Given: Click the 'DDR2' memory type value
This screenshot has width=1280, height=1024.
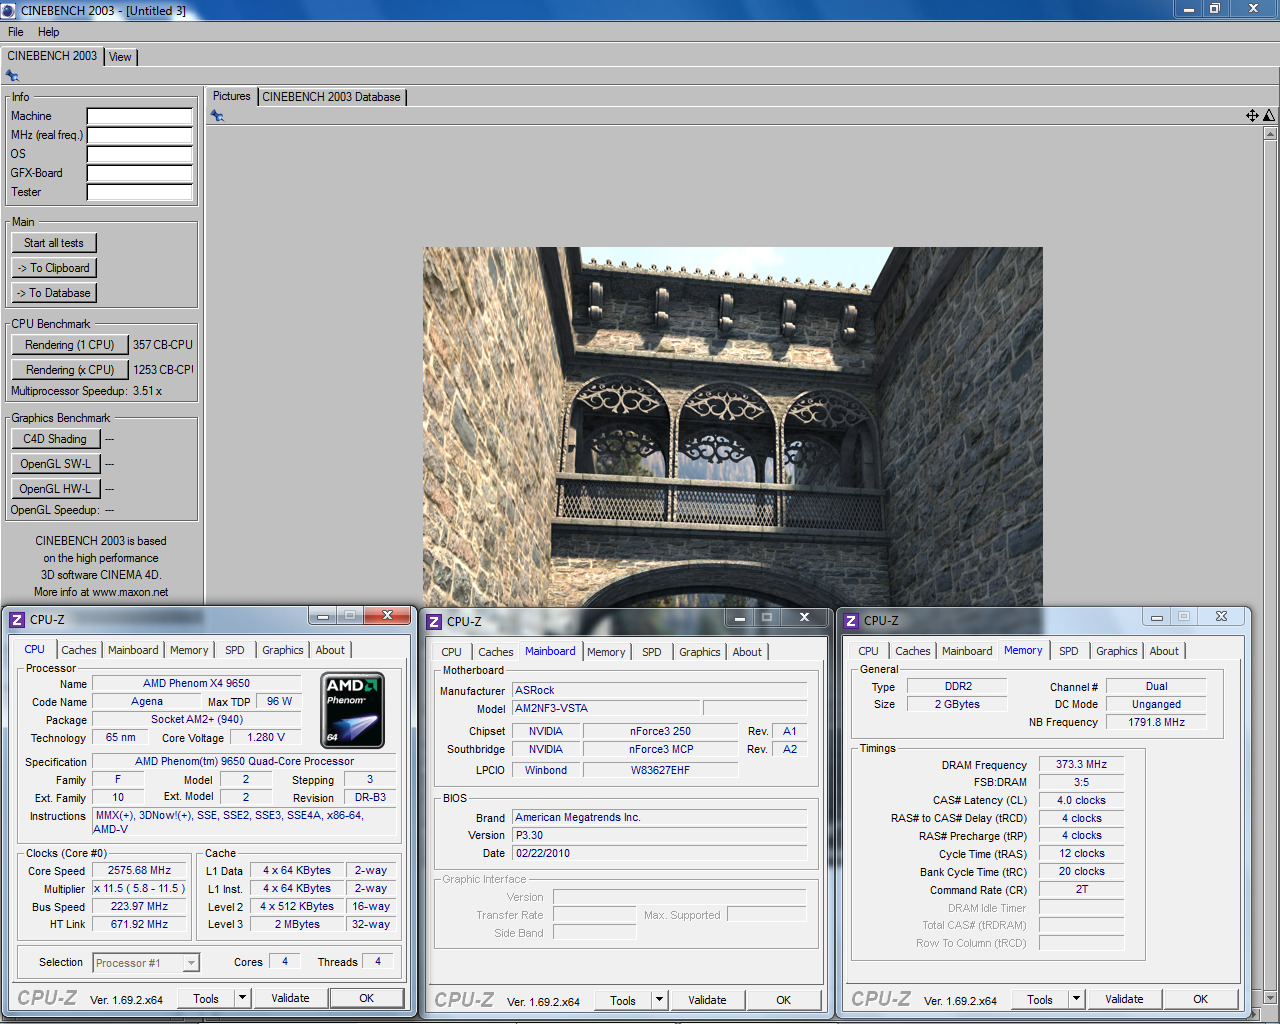Looking at the screenshot, I should pos(958,687).
